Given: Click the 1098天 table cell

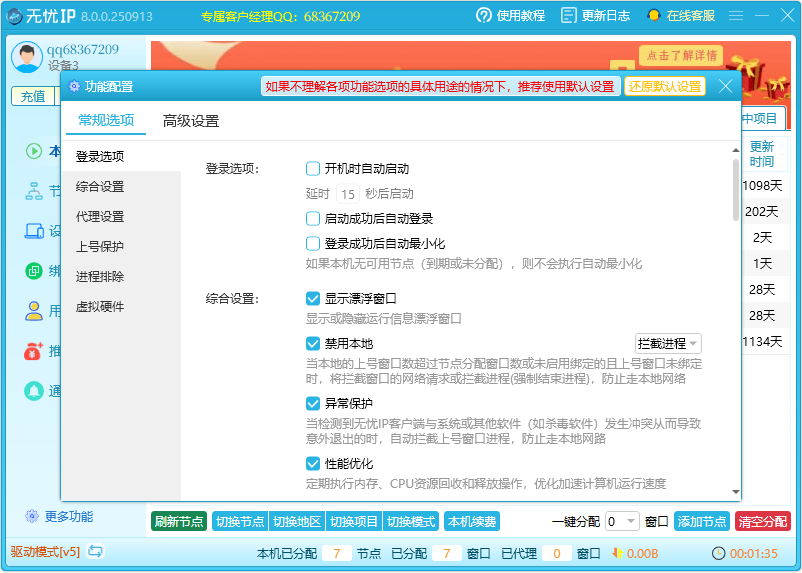Looking at the screenshot, I should coord(762,186).
